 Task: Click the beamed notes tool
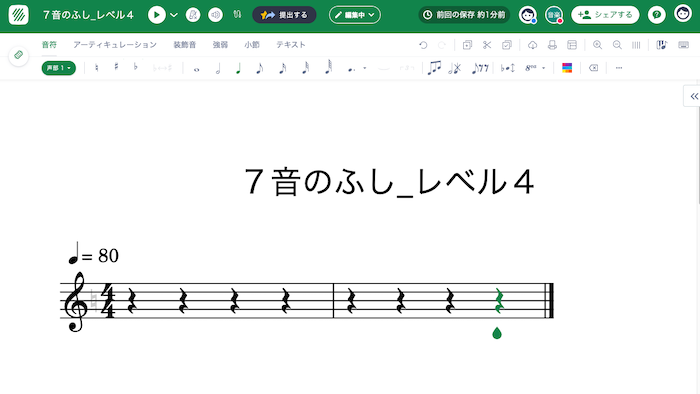click(x=434, y=68)
